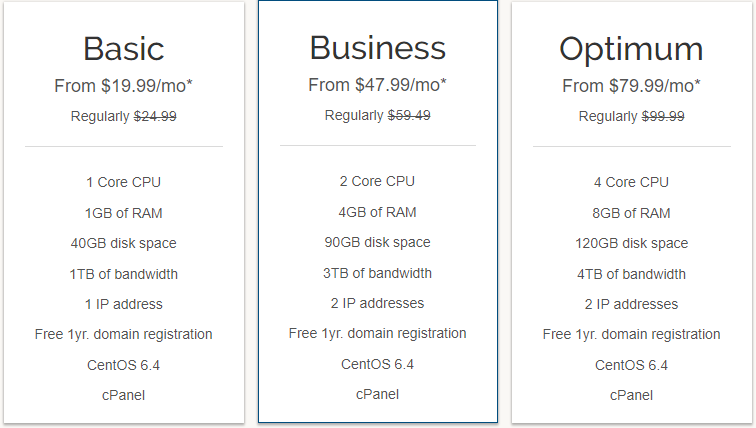The height and width of the screenshot is (428, 756).
Task: Click CentOS 6.4 in the Basic card
Action: pyautogui.click(x=124, y=365)
